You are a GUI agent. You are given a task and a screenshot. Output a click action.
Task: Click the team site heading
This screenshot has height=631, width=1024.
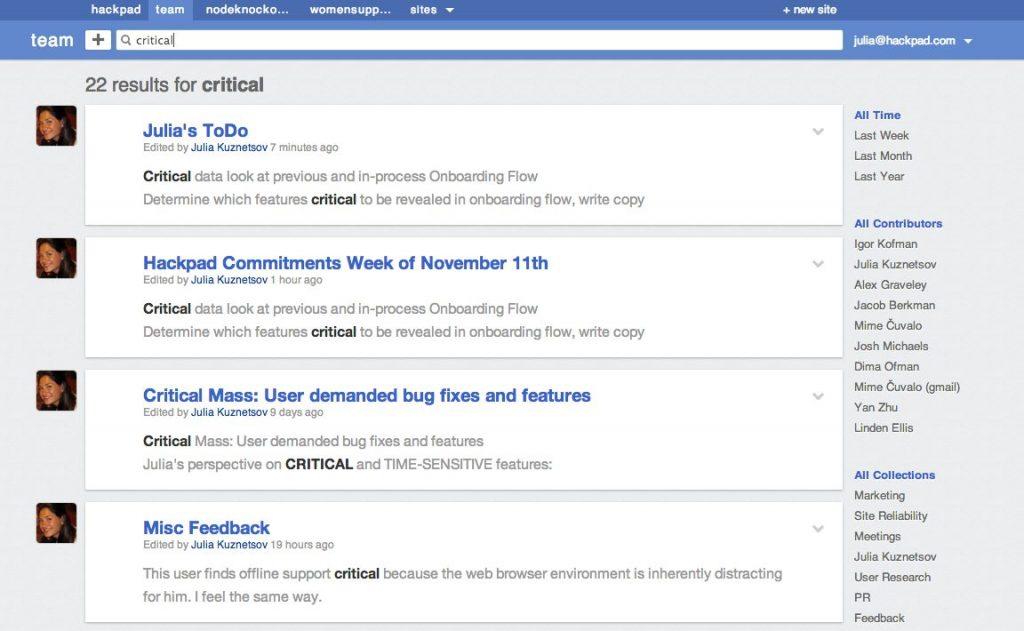click(52, 41)
